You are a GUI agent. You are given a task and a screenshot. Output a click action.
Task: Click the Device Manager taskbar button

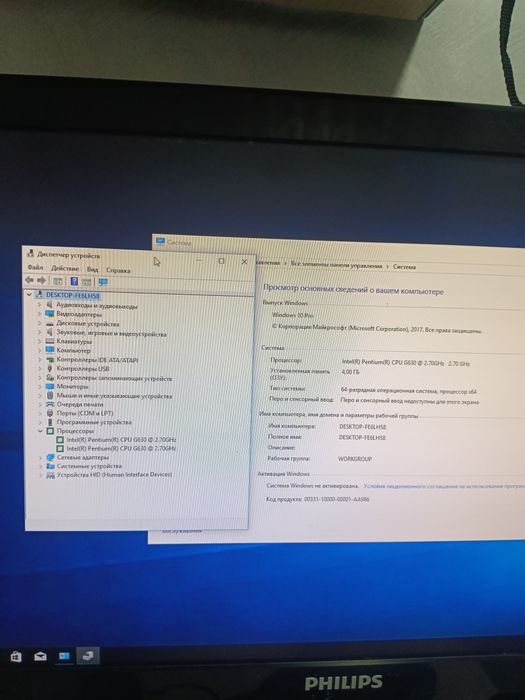tap(88, 656)
